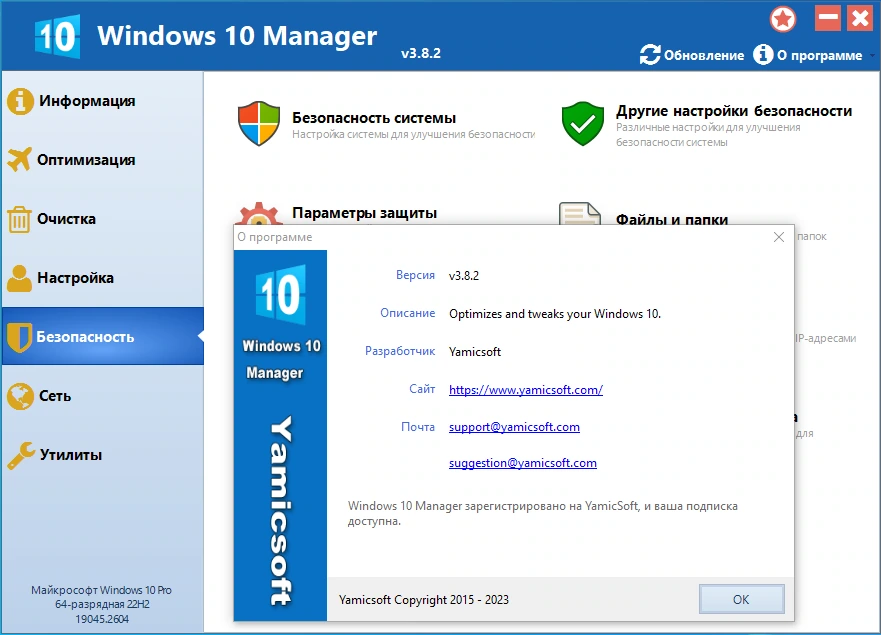Click the Параметры защиты gear icon
Image resolution: width=881 pixels, height=635 pixels.
point(258,214)
